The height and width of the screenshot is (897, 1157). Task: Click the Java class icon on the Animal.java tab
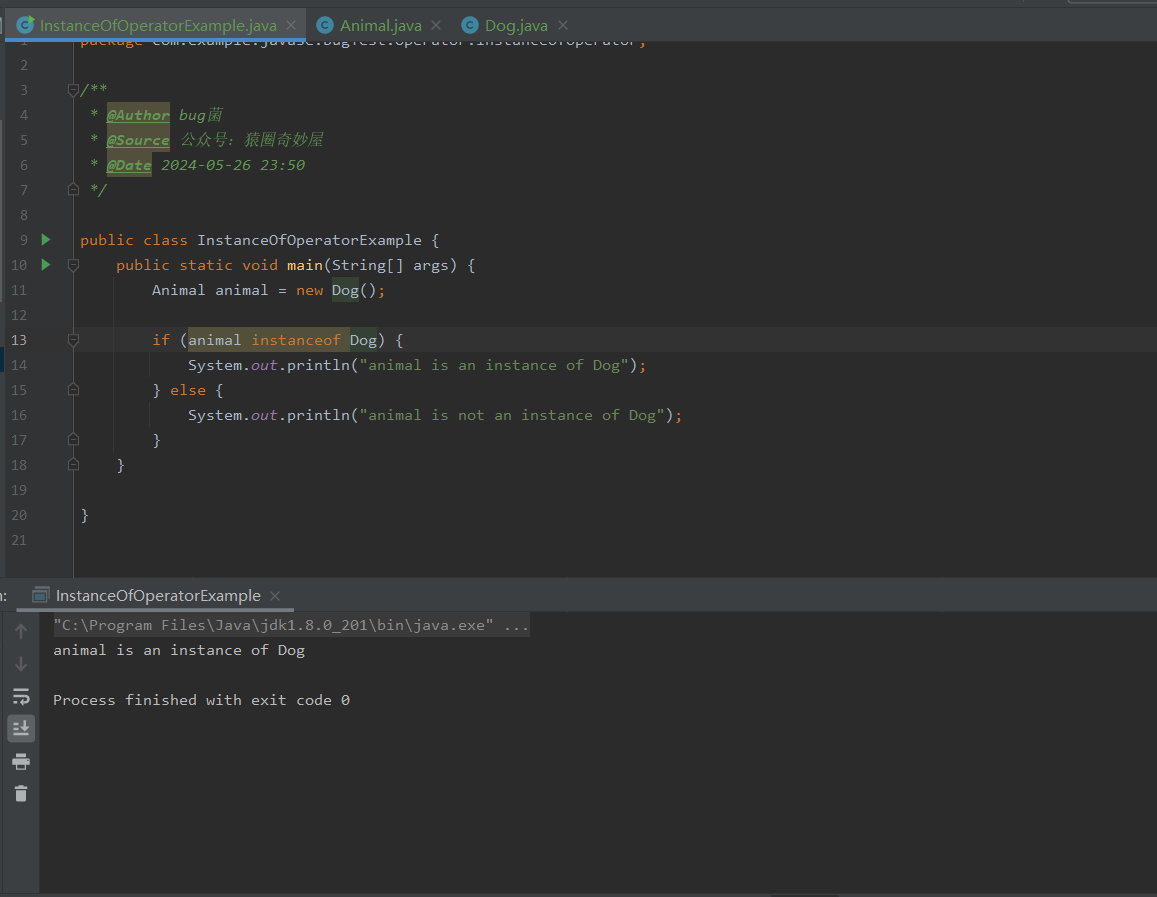click(x=325, y=25)
